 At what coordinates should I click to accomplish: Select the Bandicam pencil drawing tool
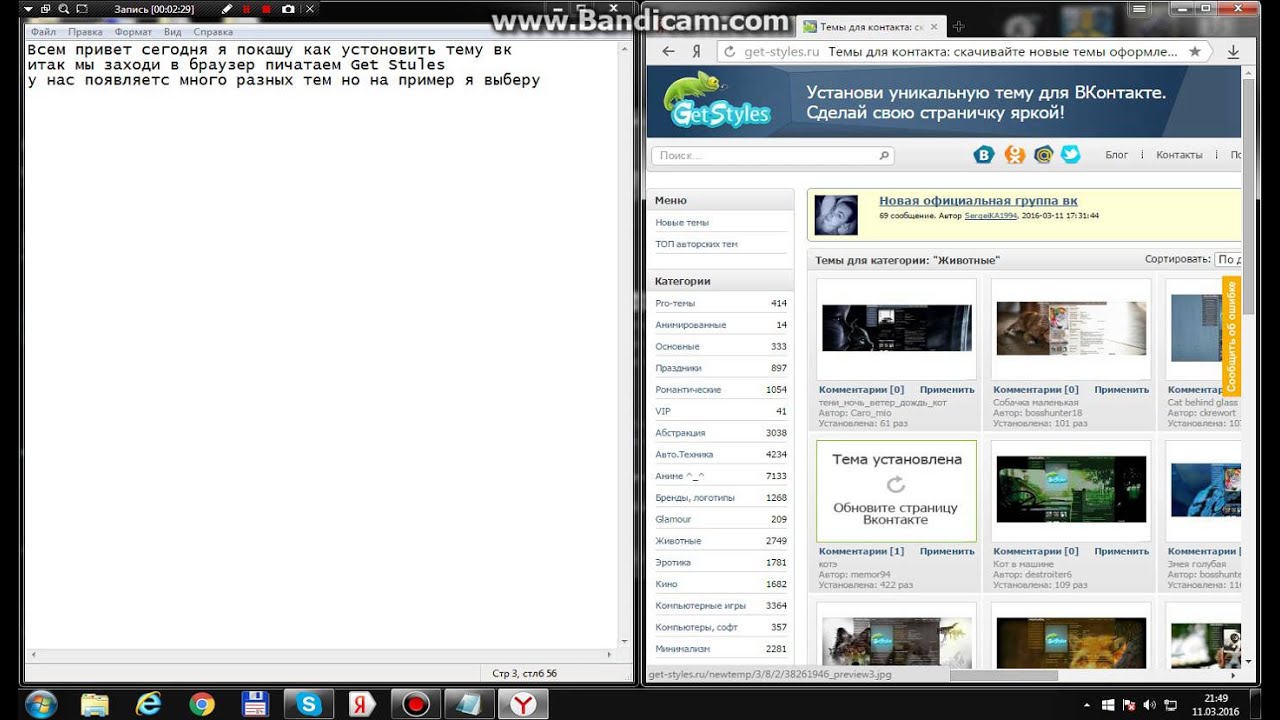pyautogui.click(x=227, y=9)
